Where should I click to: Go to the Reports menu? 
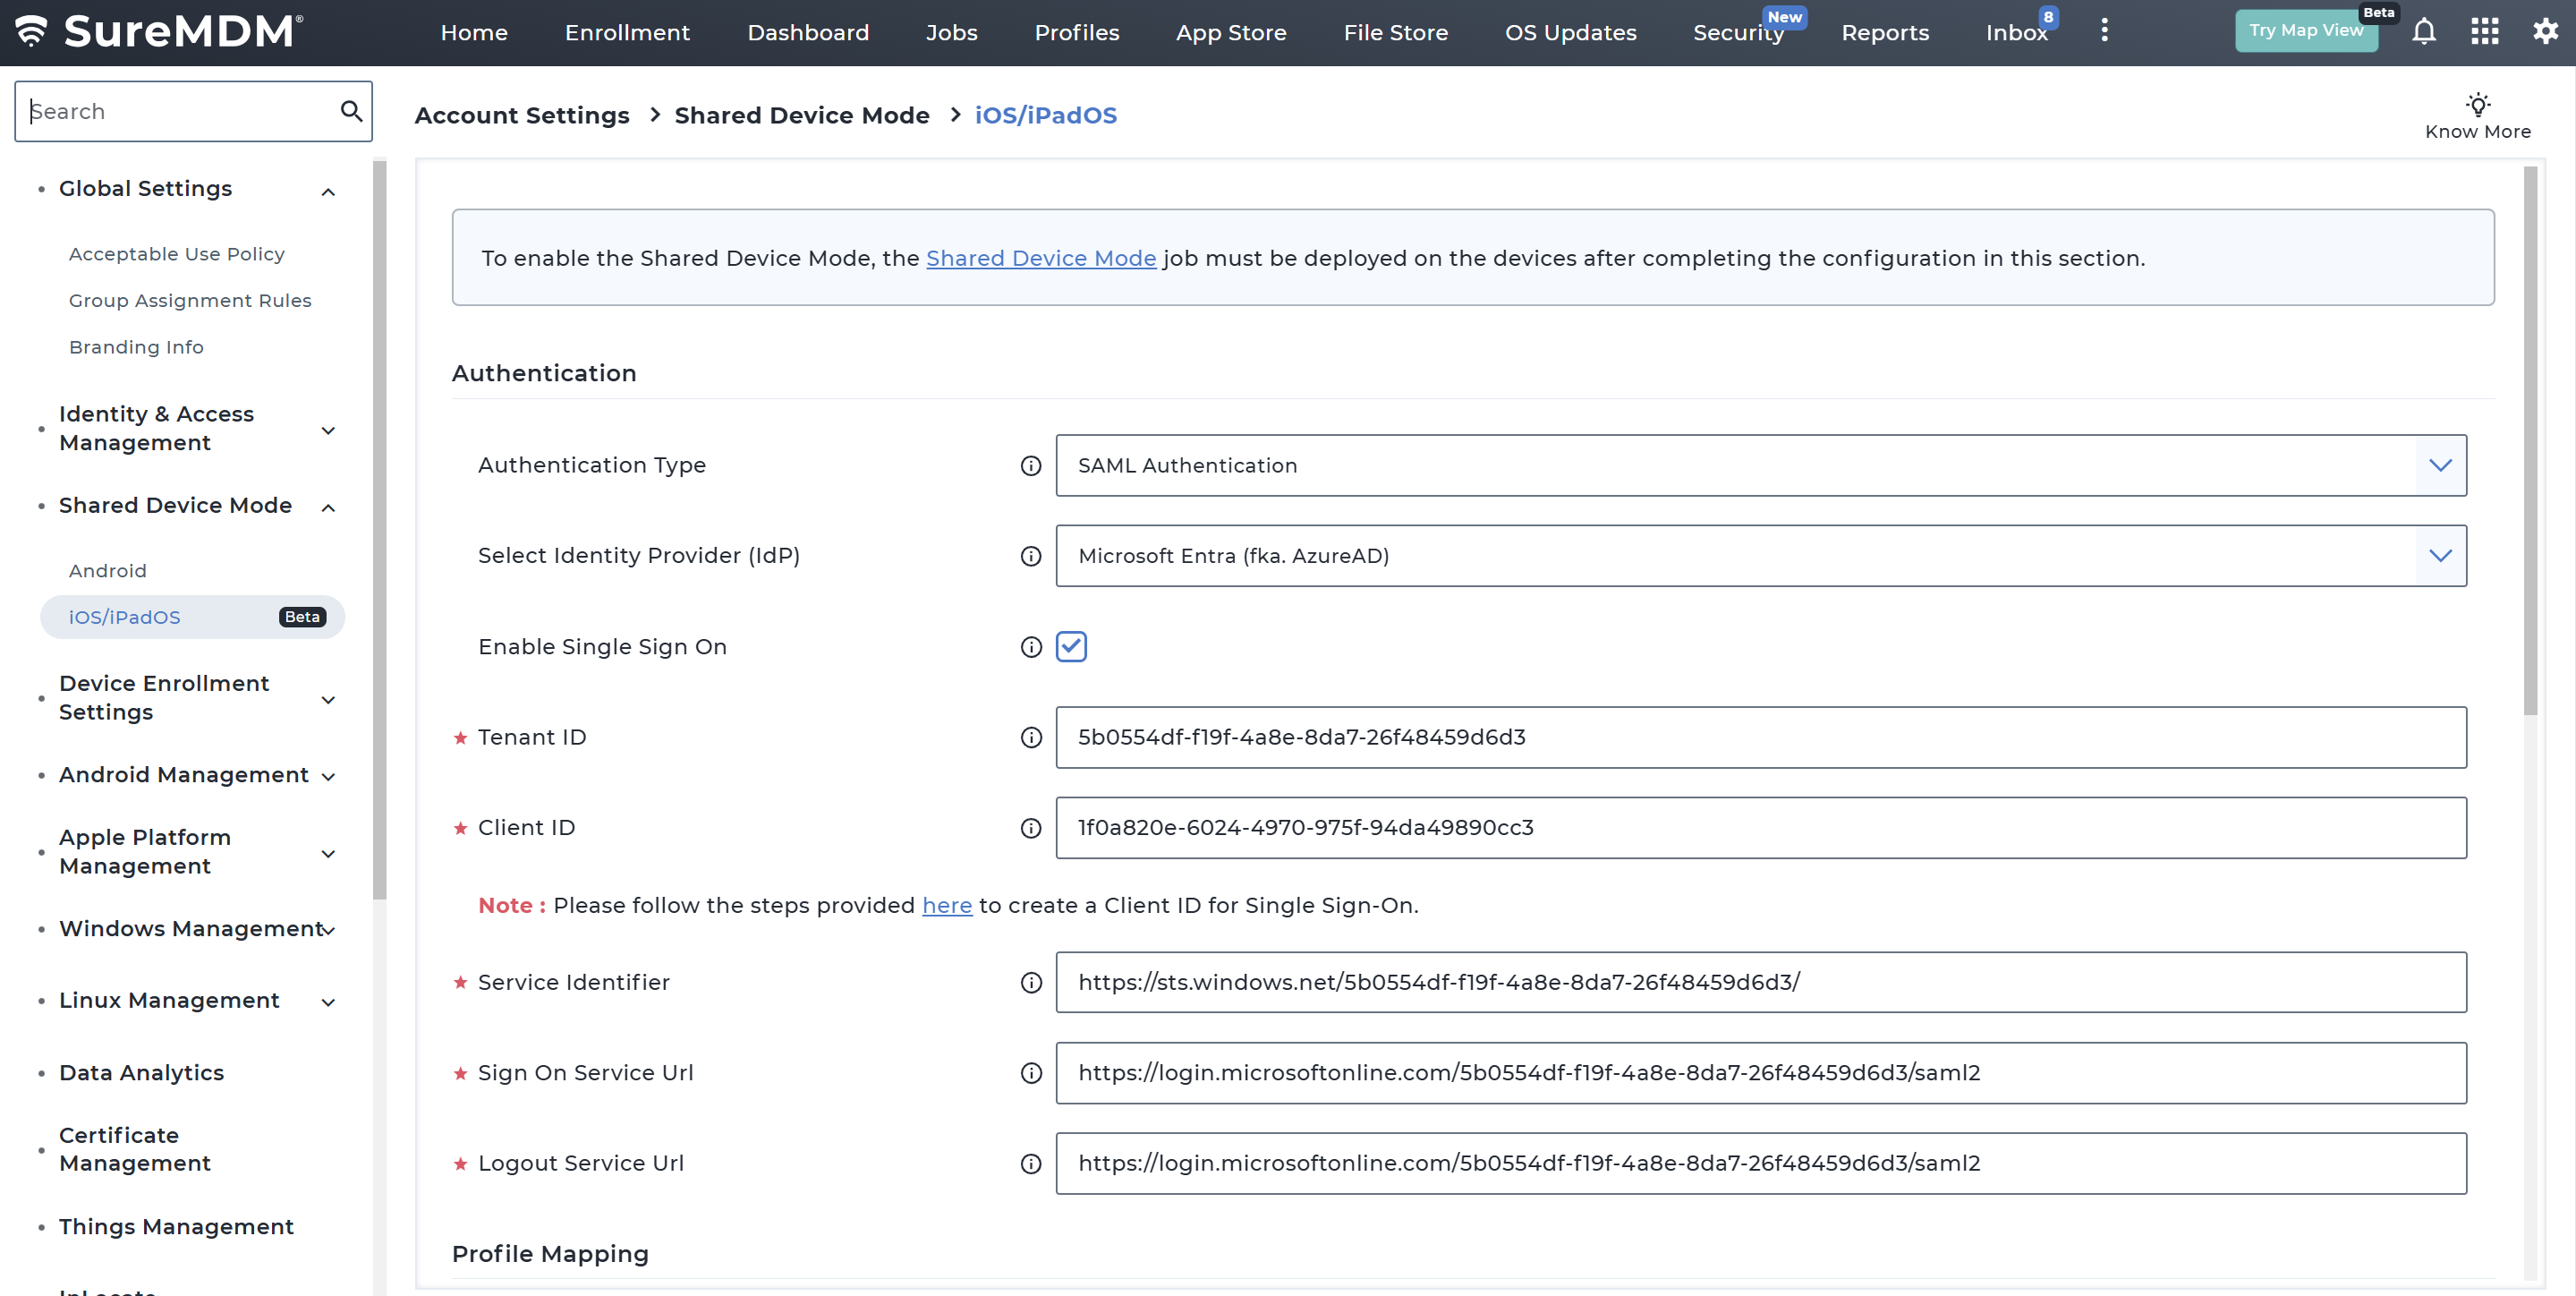1885,33
